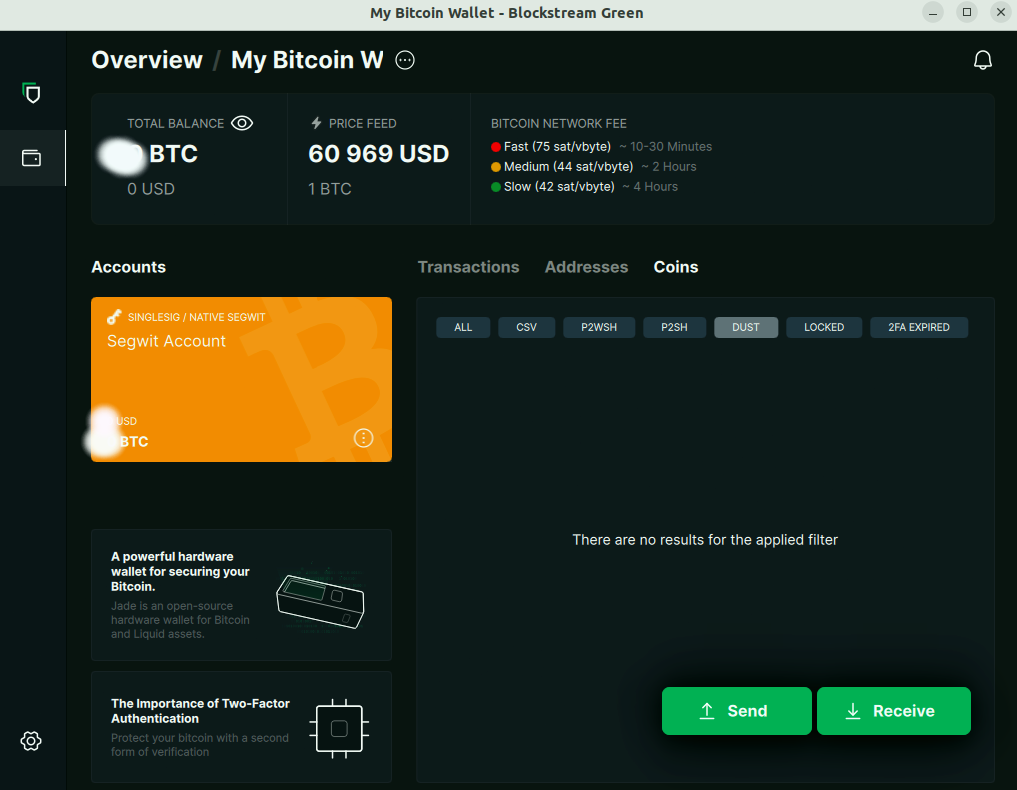The height and width of the screenshot is (790, 1017).
Task: Click the 60 969 USD price value
Action: 379,154
